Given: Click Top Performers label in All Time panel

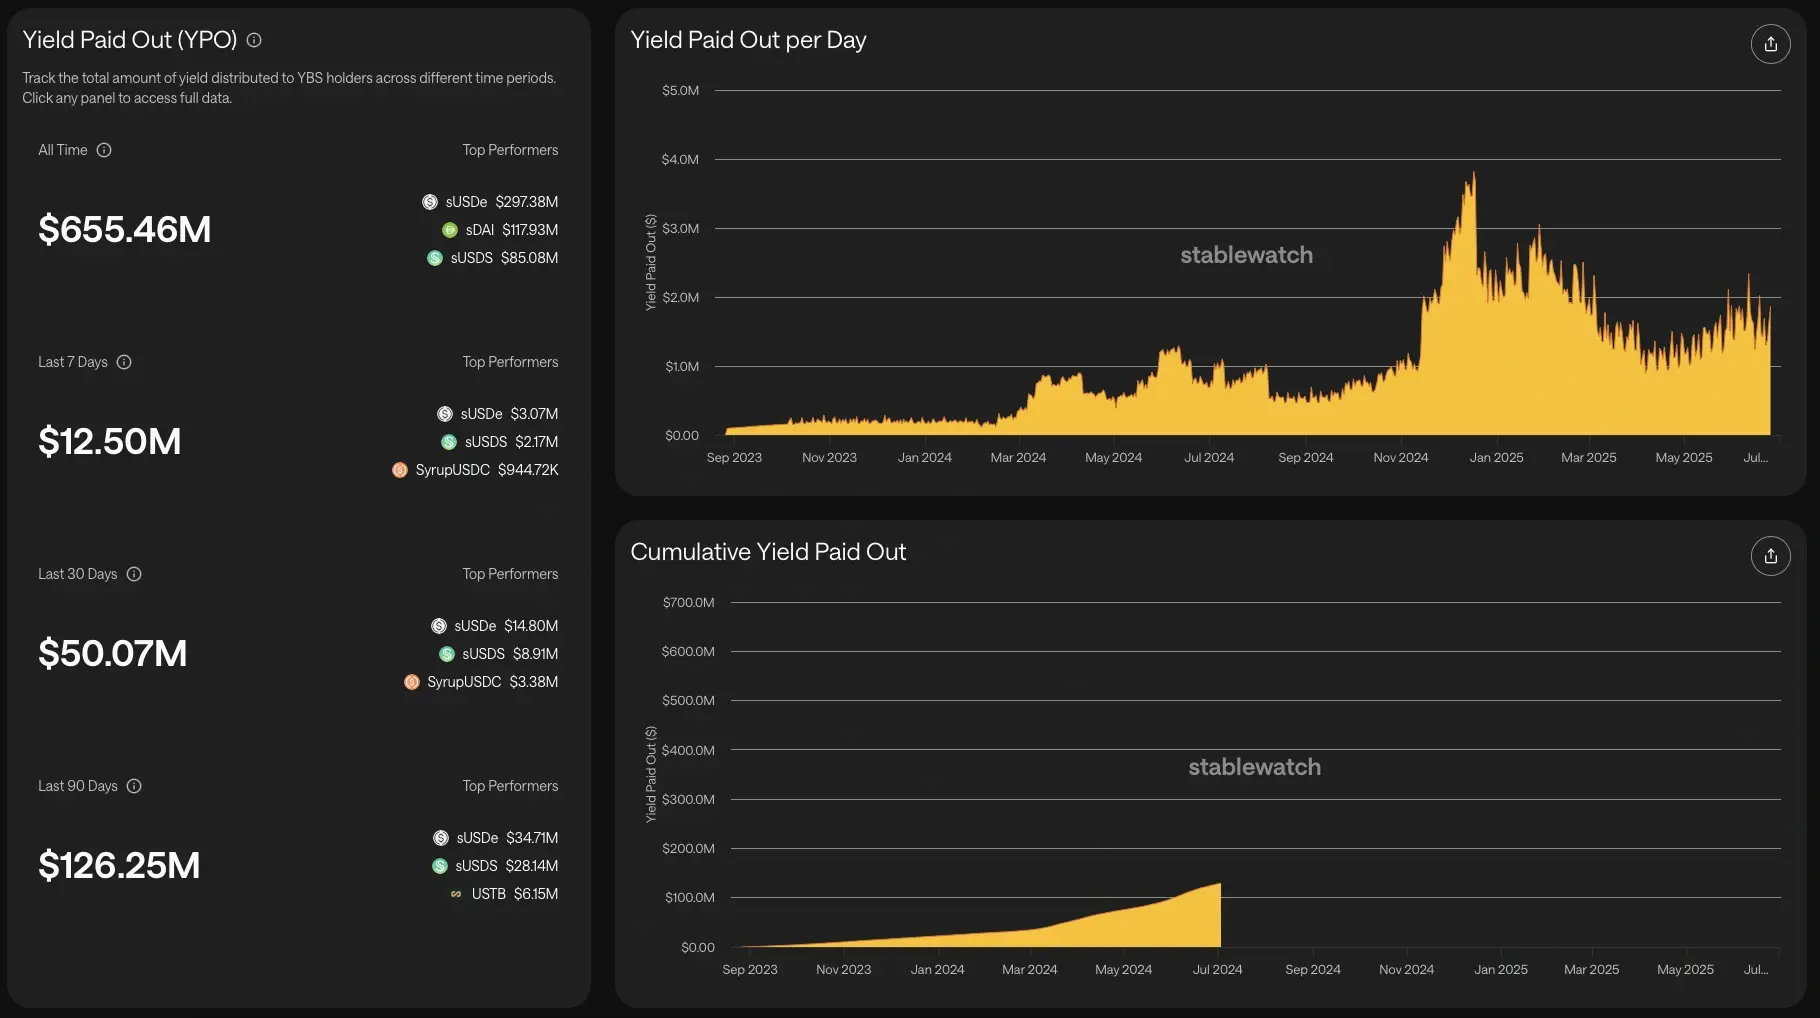Looking at the screenshot, I should tap(510, 150).
